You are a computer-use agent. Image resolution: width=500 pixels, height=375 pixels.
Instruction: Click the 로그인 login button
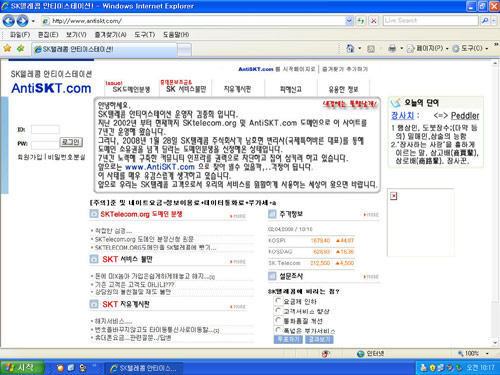pyautogui.click(x=71, y=142)
